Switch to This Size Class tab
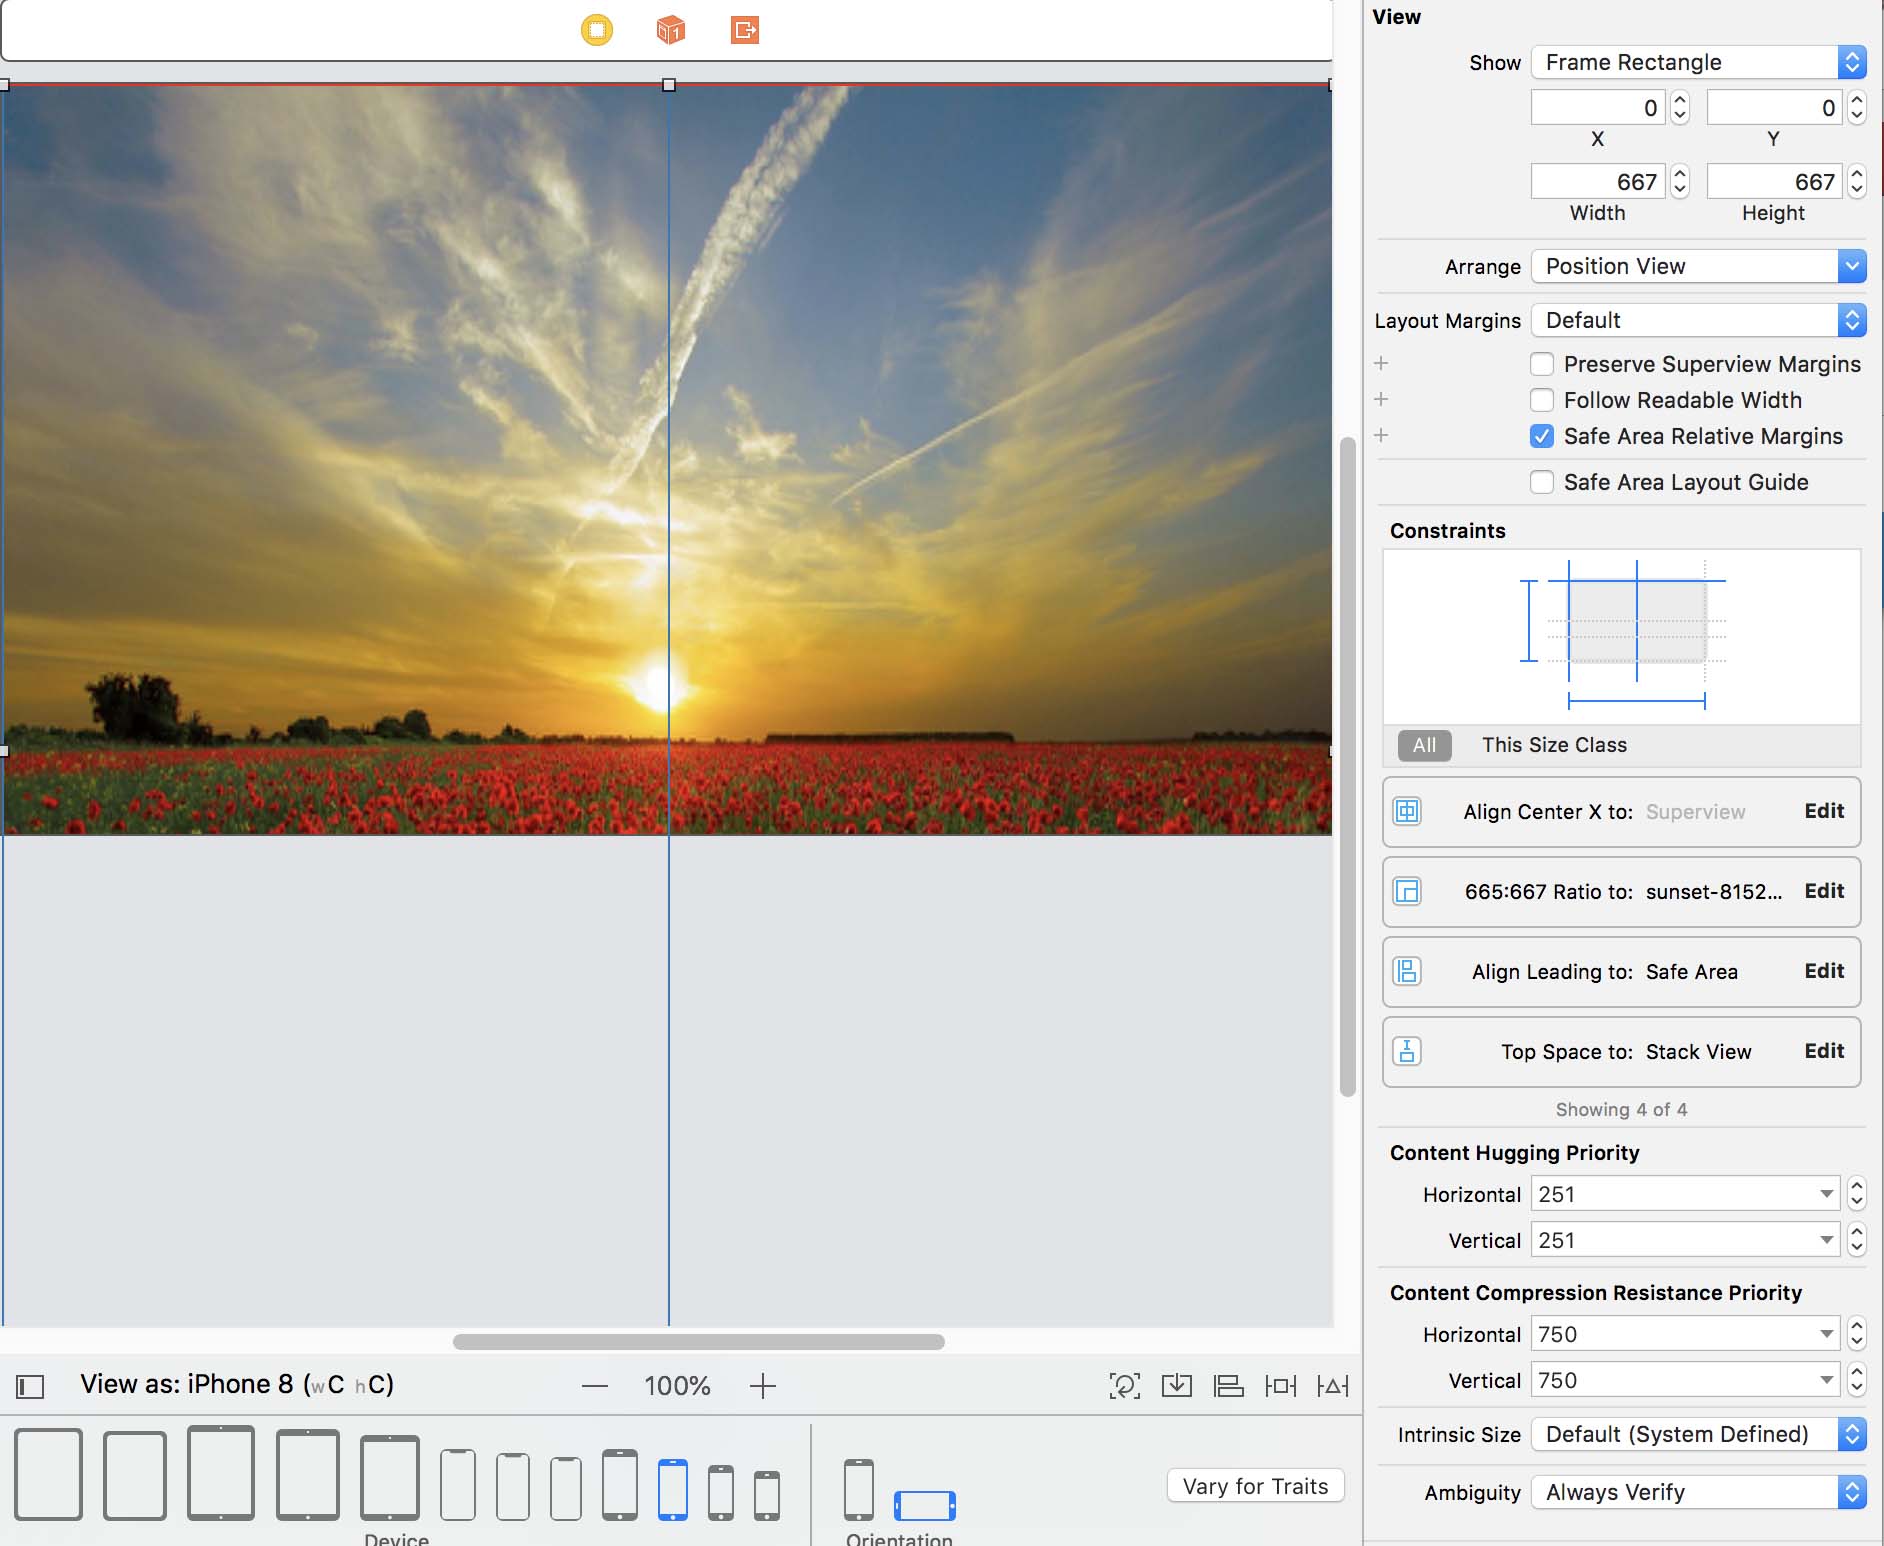The image size is (1884, 1546). tap(1554, 745)
